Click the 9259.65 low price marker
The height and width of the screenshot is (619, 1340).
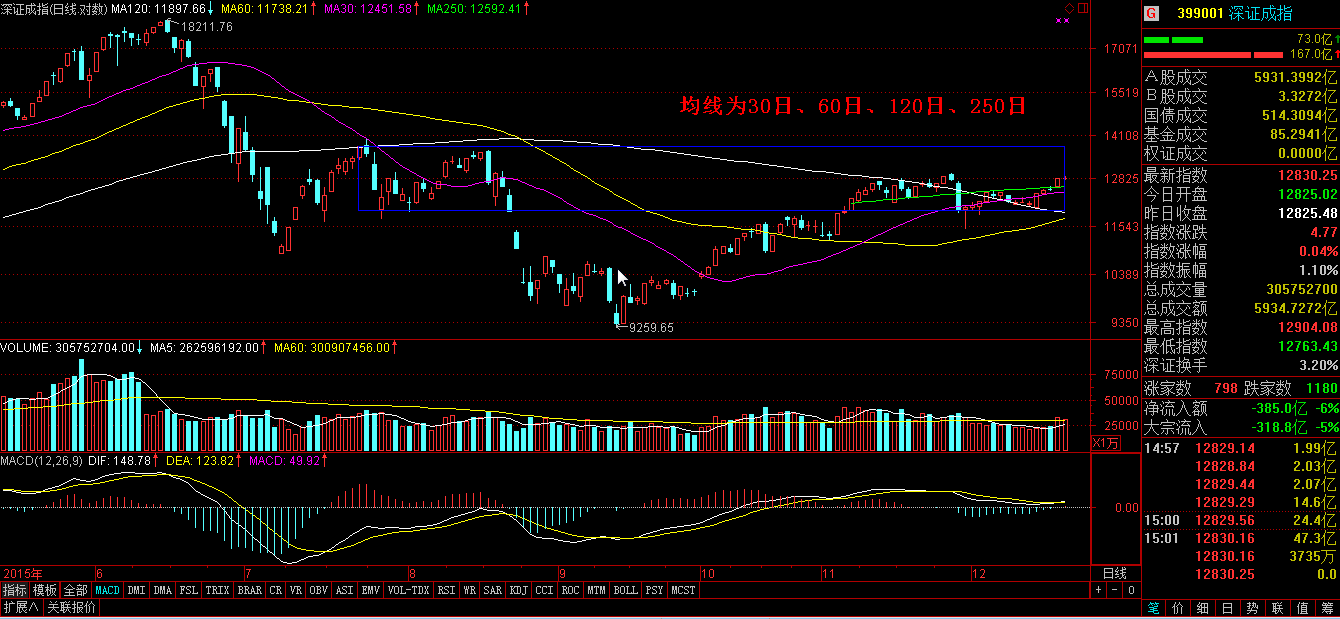(x=650, y=327)
